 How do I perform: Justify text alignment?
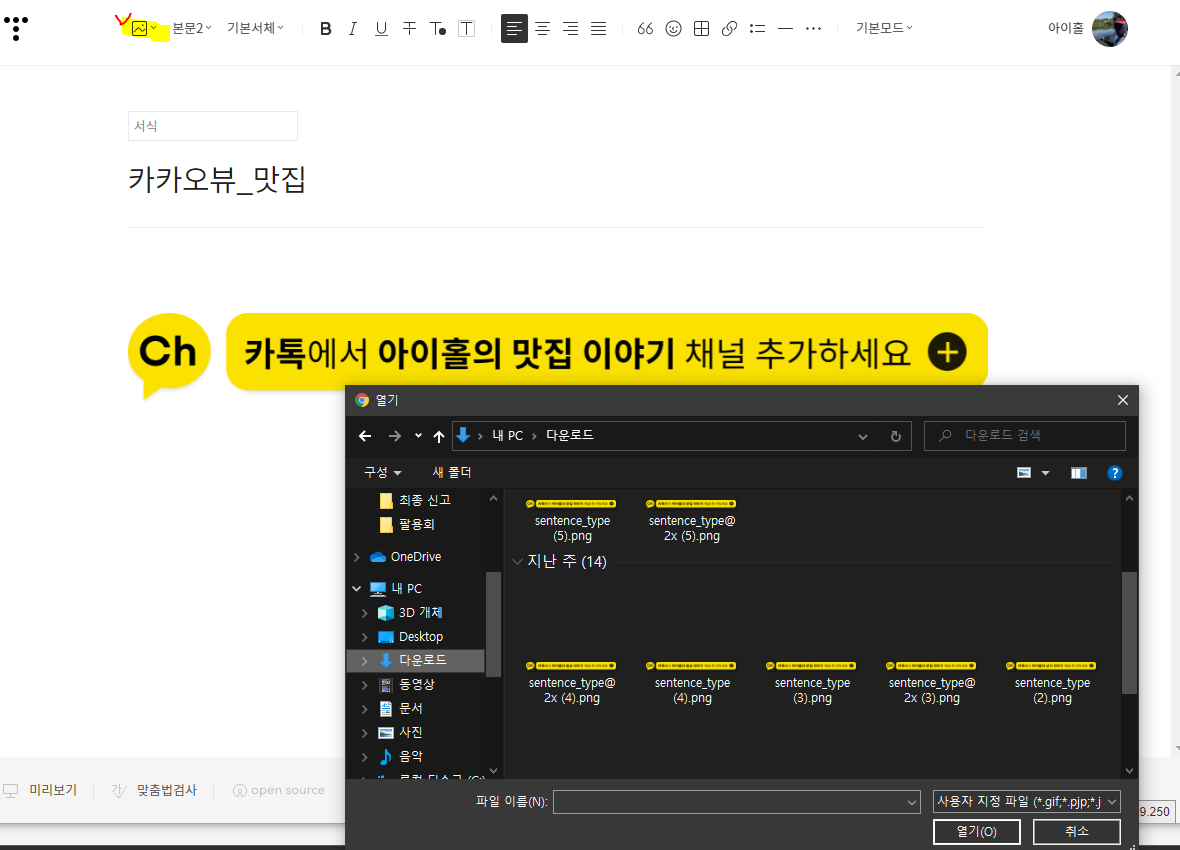tap(598, 29)
